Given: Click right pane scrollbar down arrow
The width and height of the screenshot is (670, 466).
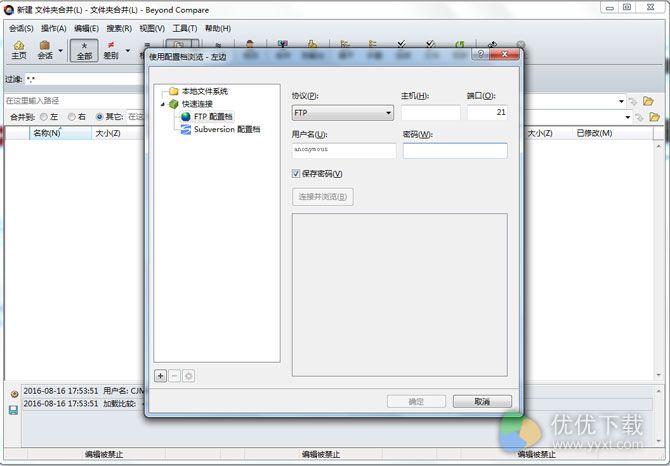Looking at the screenshot, I should tap(658, 375).
